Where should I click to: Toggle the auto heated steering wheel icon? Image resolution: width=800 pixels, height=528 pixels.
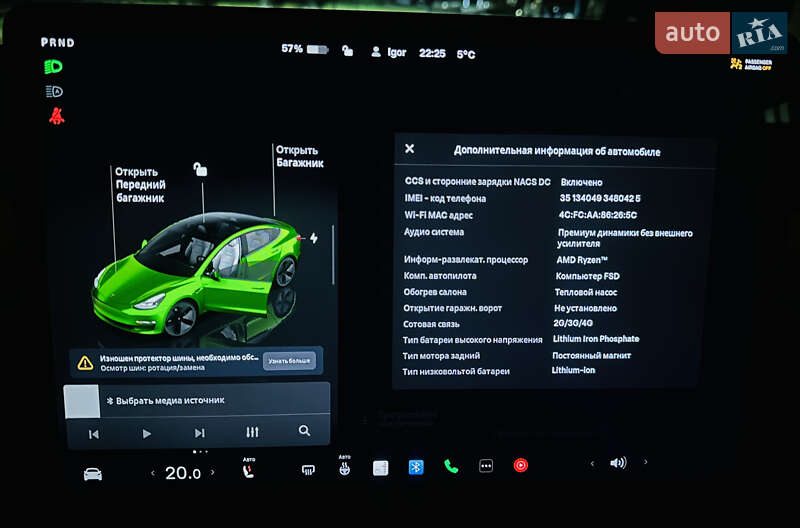pyautogui.click(x=345, y=466)
